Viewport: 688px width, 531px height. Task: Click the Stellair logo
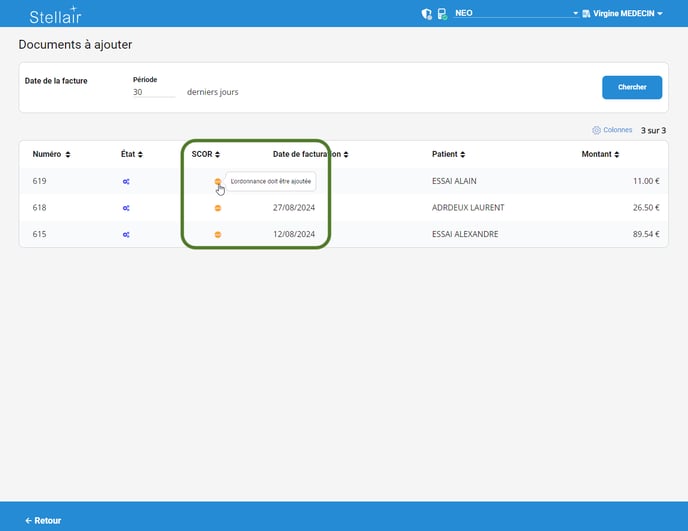[55, 14]
